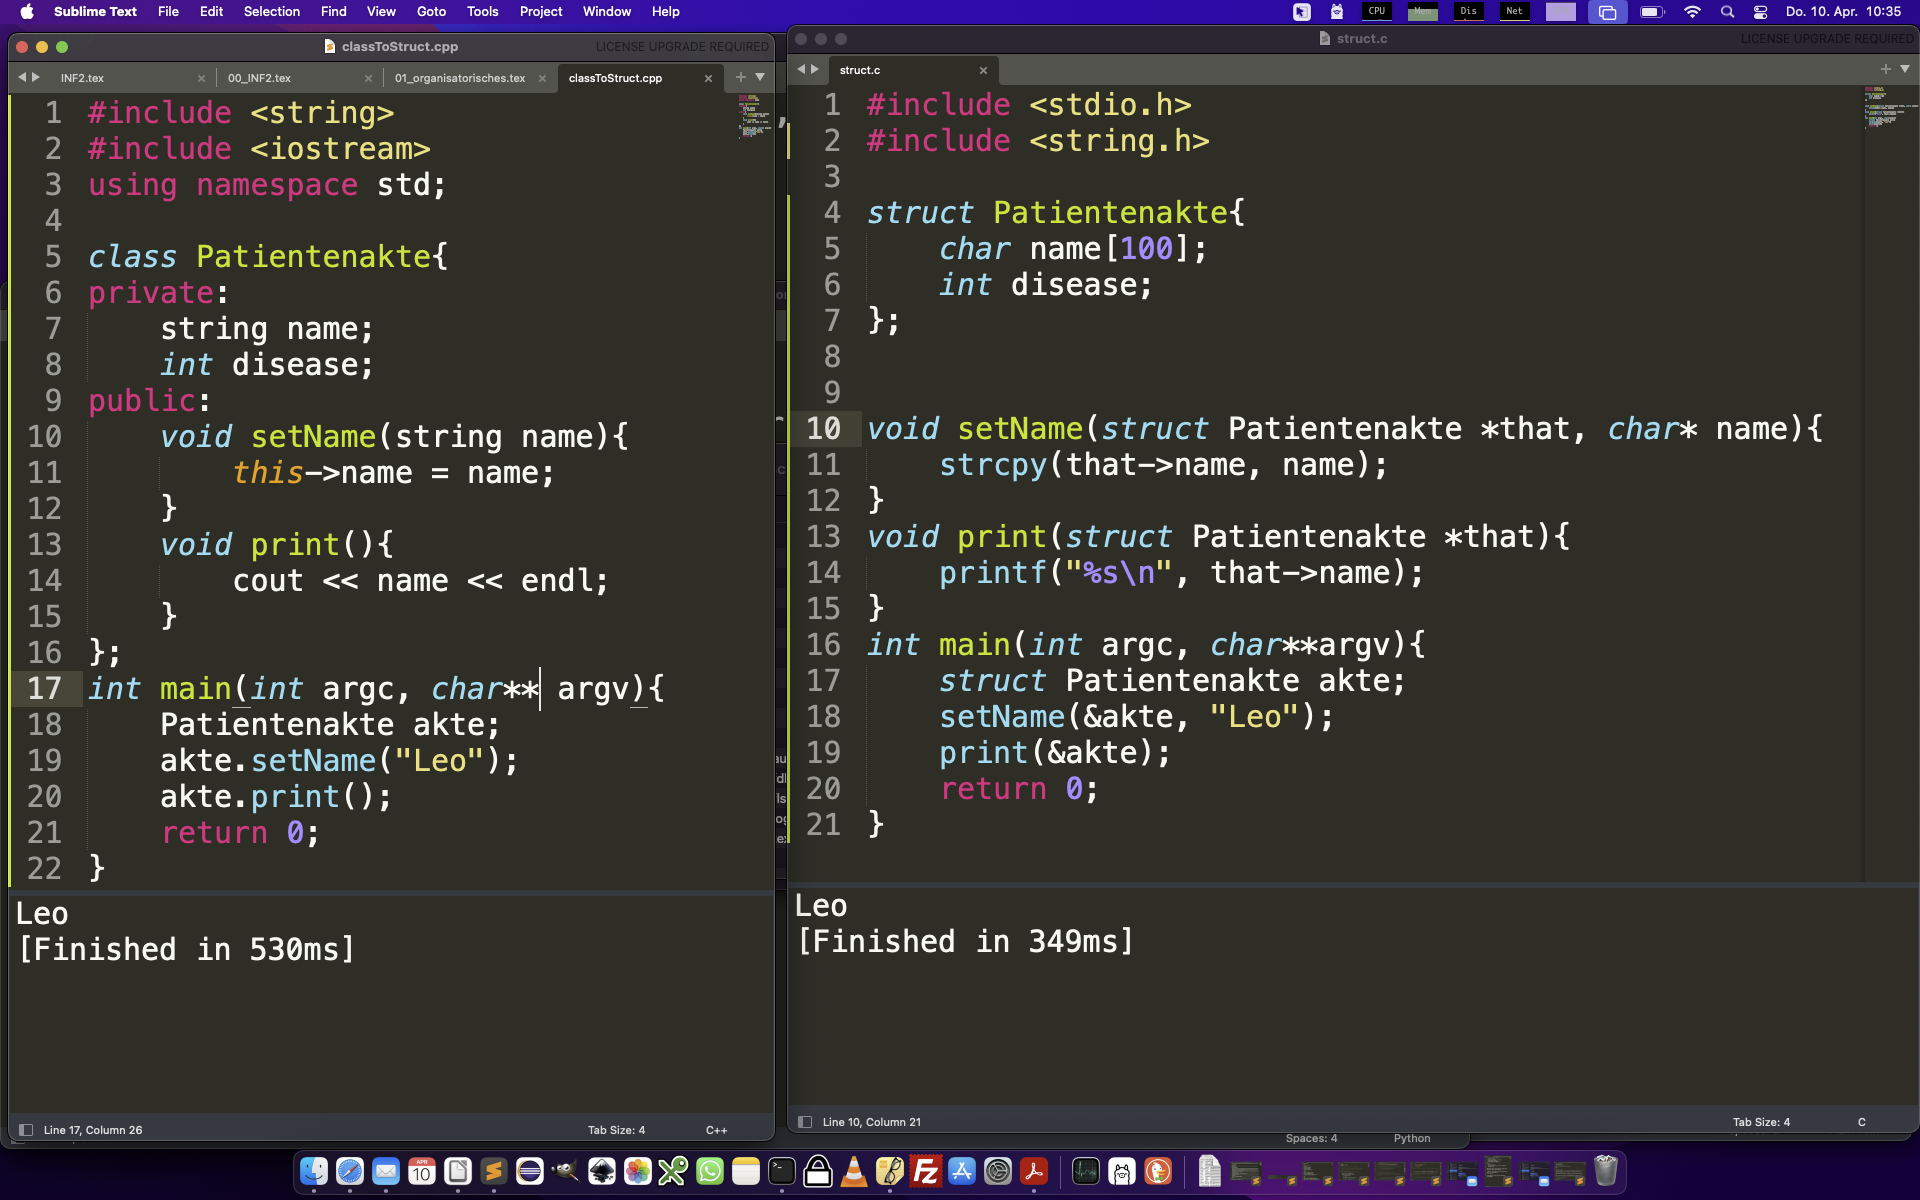Open Spotlight search in the menu bar
The width and height of the screenshot is (1920, 1200).
coord(1727,12)
